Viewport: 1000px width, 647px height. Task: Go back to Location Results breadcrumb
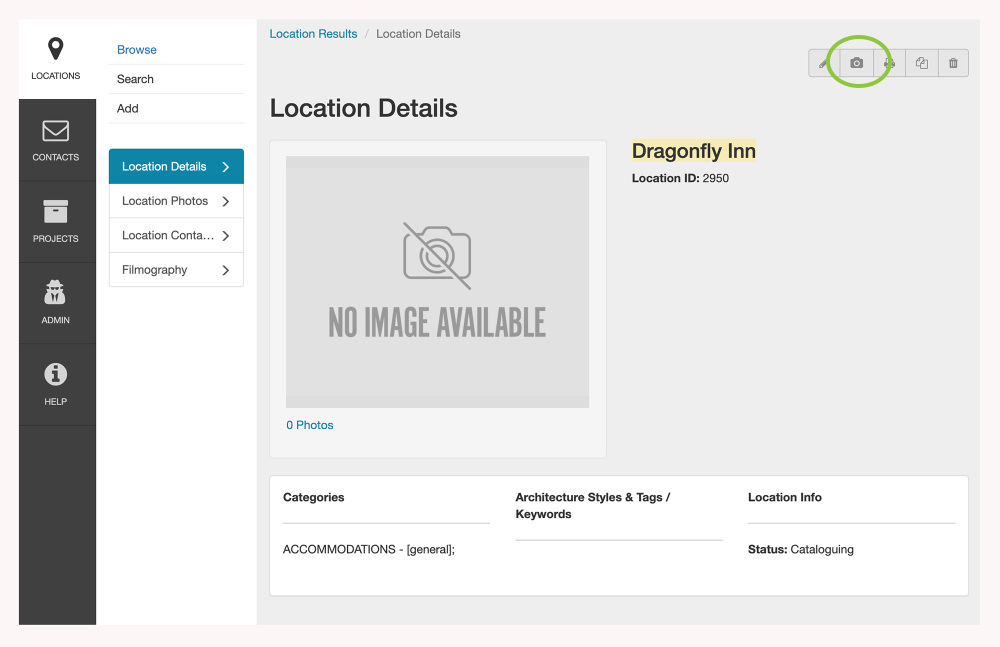point(313,34)
